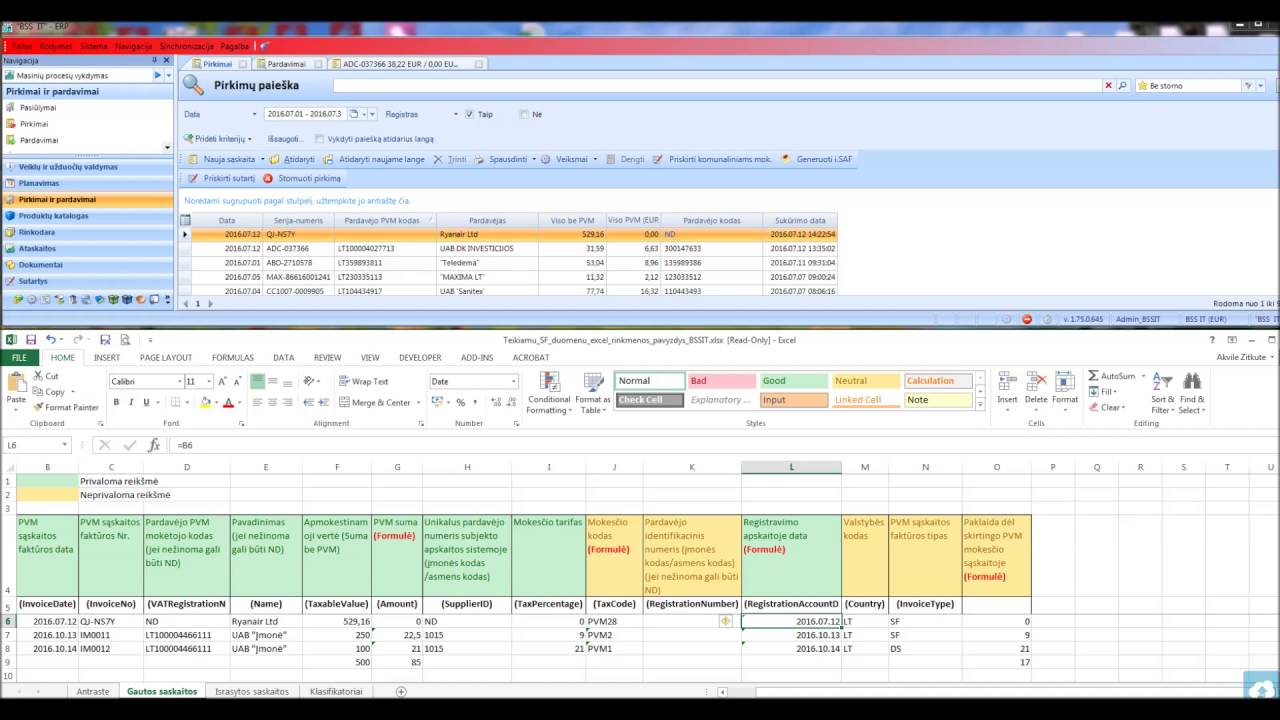1280x720 pixels.
Task: Click the Conditional Formatting icon
Action: pyautogui.click(x=549, y=382)
